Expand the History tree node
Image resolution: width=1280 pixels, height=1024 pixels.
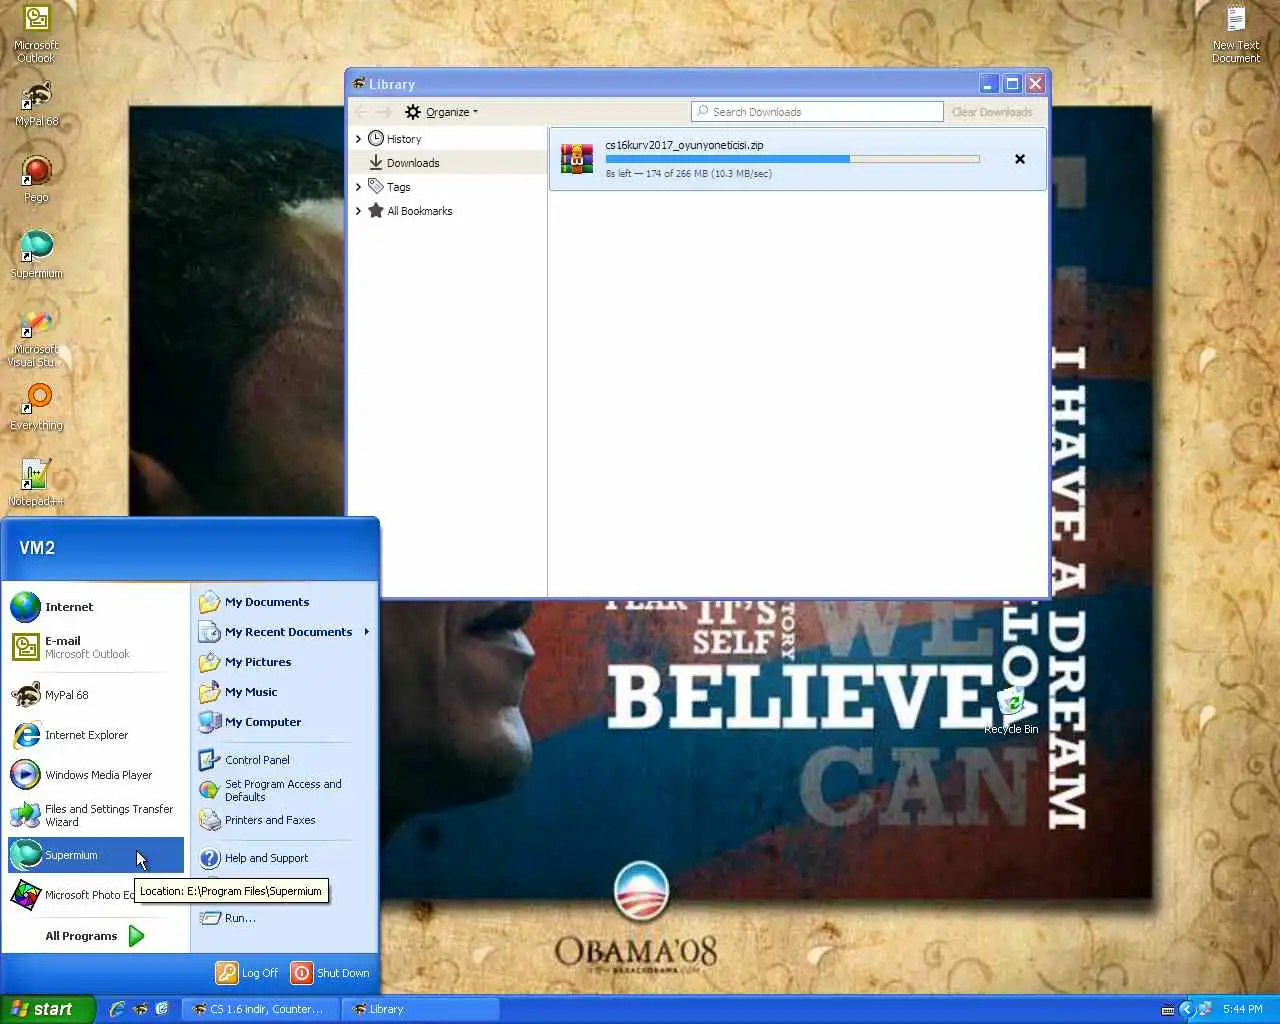(x=358, y=139)
